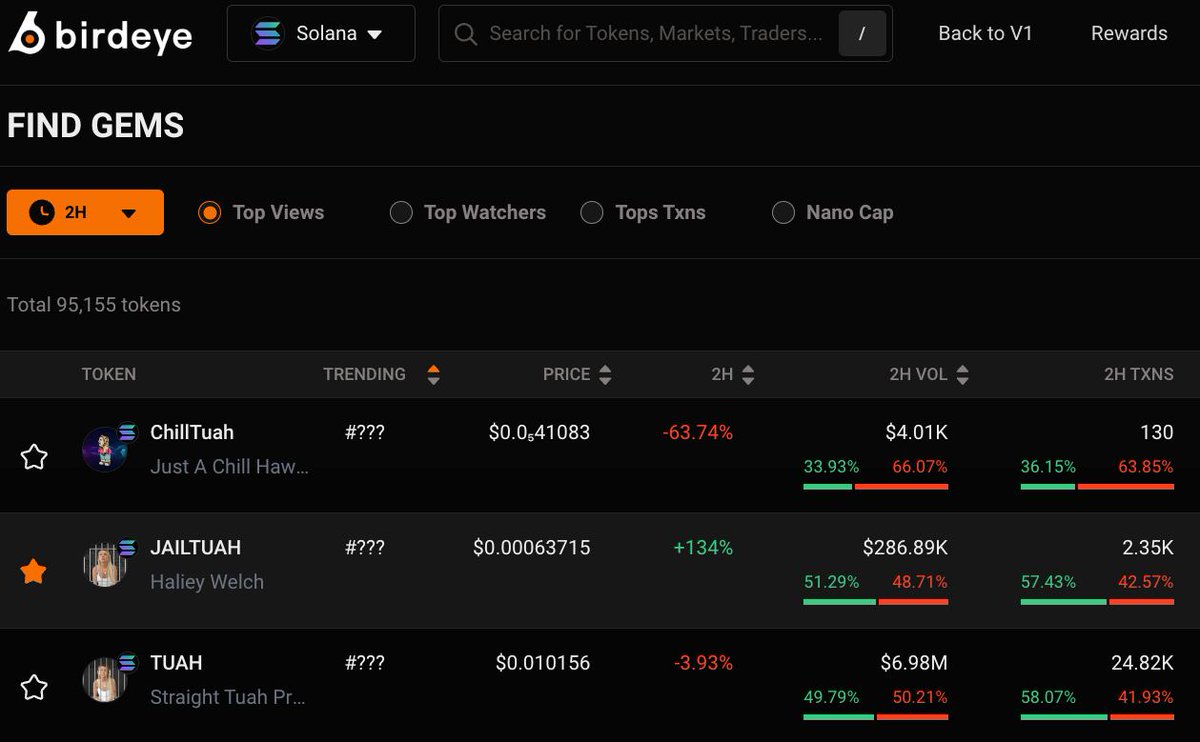Click the JAILTUAH token avatar
Viewport: 1200px width, 742px height.
click(x=106, y=564)
